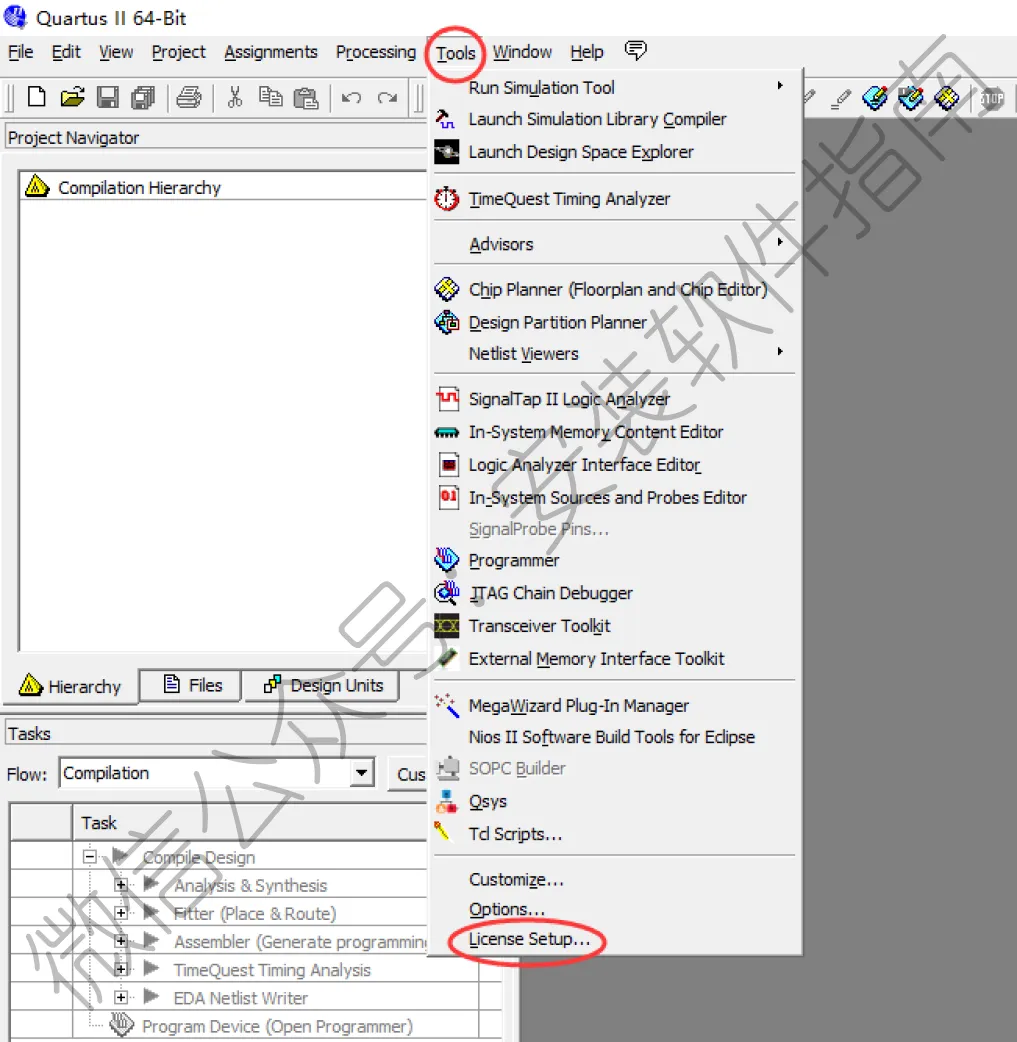Click the Program Device icon in Tasks

121,1024
